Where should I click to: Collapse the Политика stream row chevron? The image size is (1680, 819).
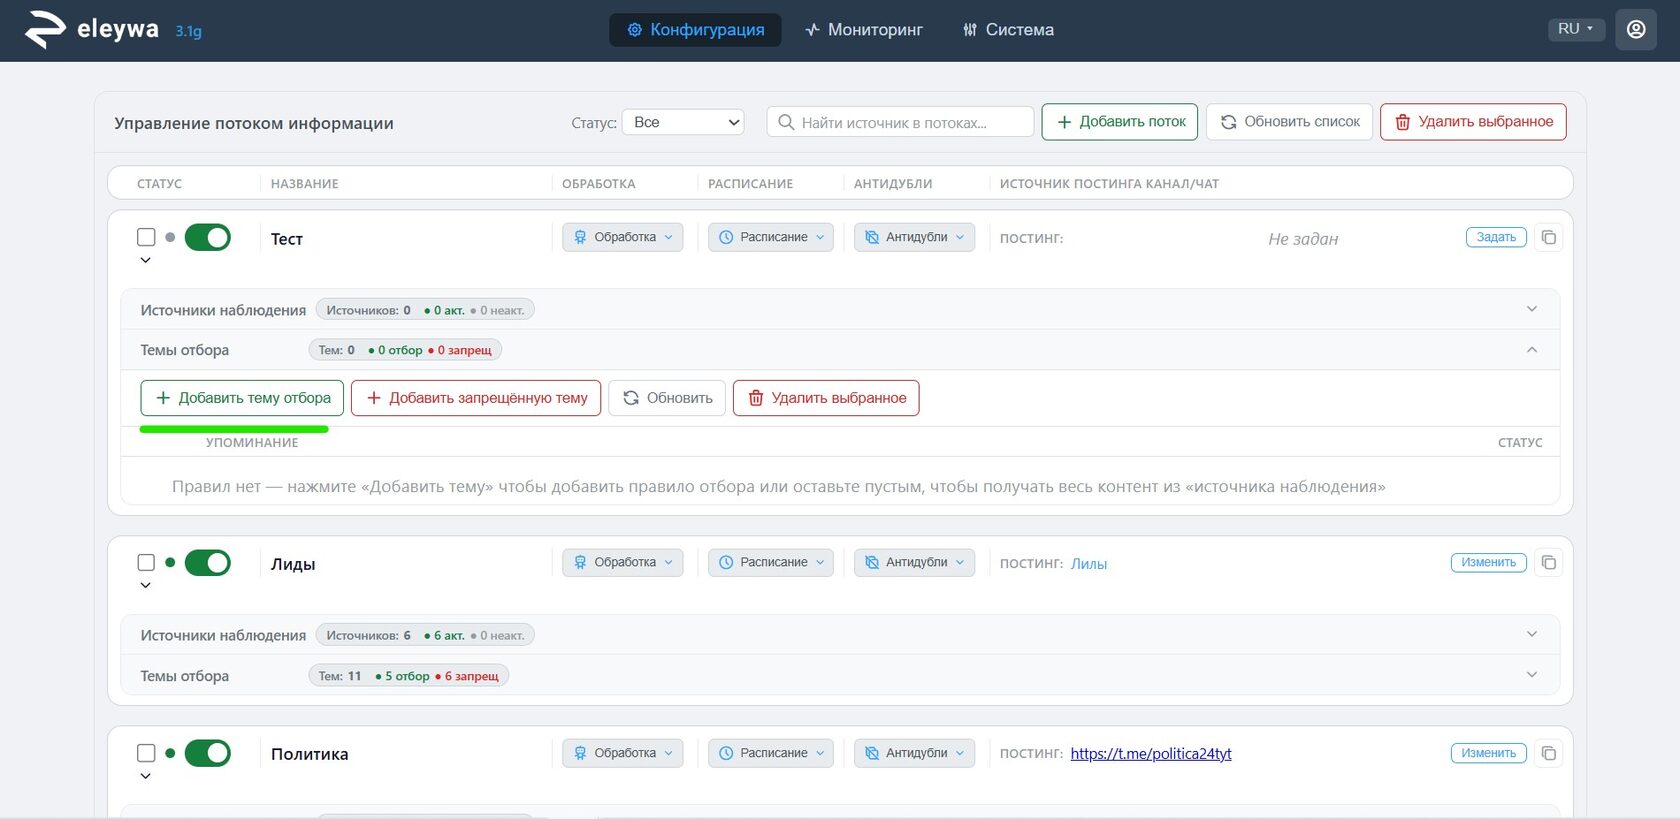[146, 776]
